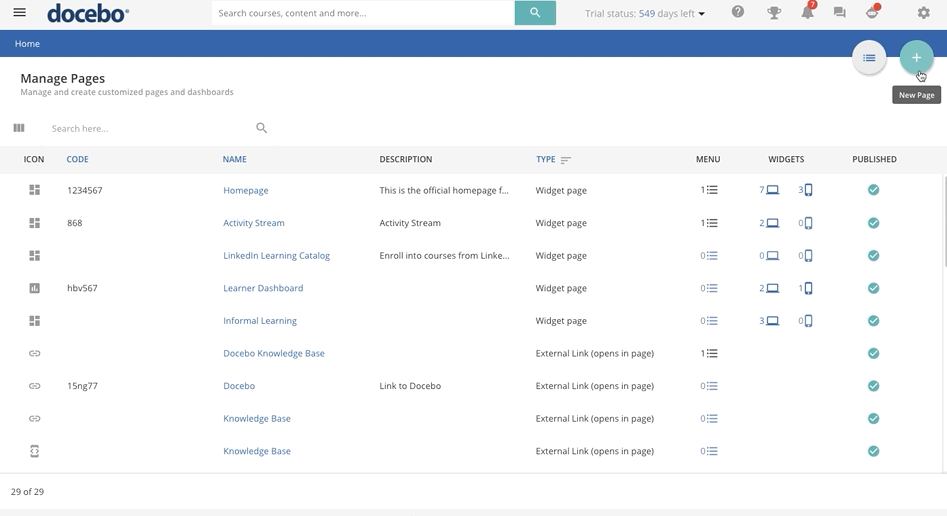The image size is (947, 516).
Task: Toggle published status for Docebo row
Action: pyautogui.click(x=873, y=386)
